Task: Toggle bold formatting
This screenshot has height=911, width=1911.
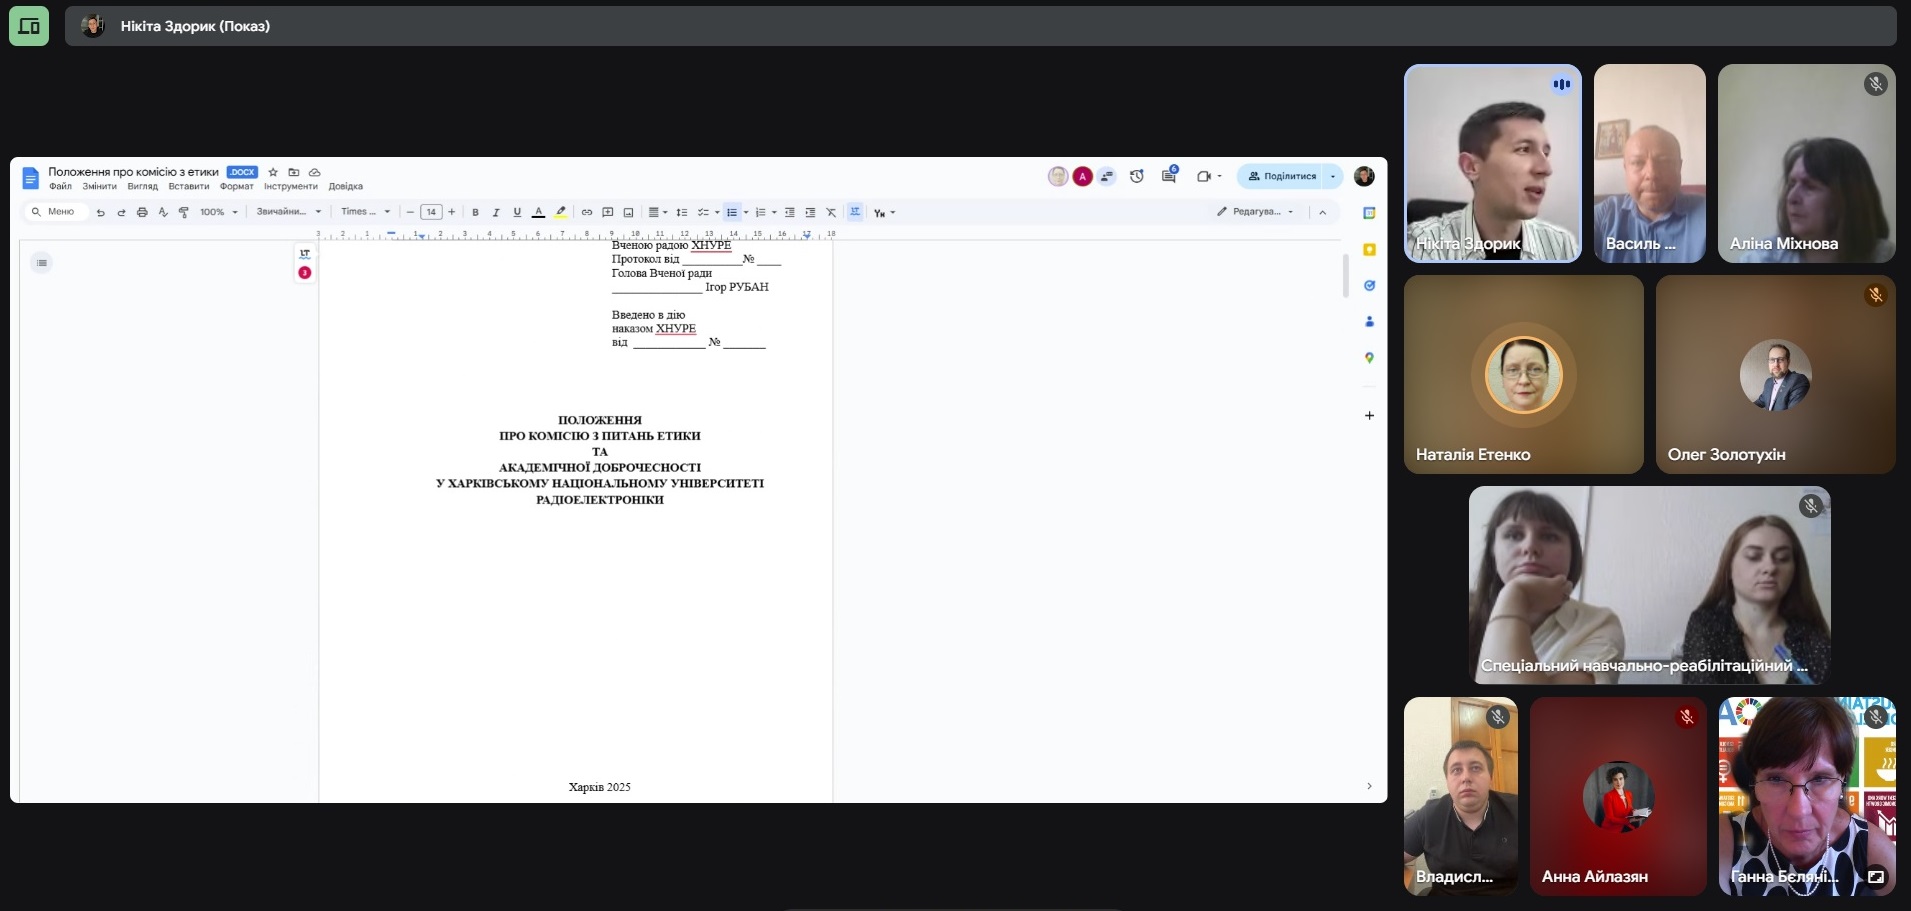Action: (x=475, y=212)
